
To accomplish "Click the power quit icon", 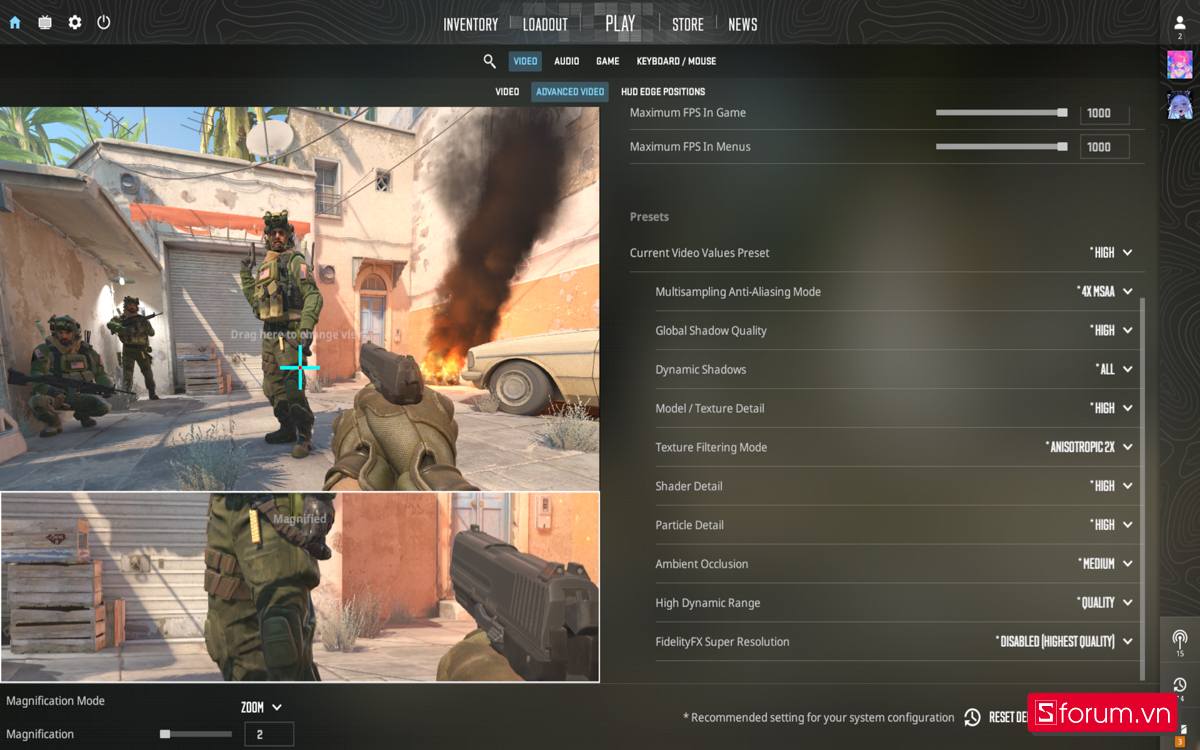I will [x=104, y=22].
